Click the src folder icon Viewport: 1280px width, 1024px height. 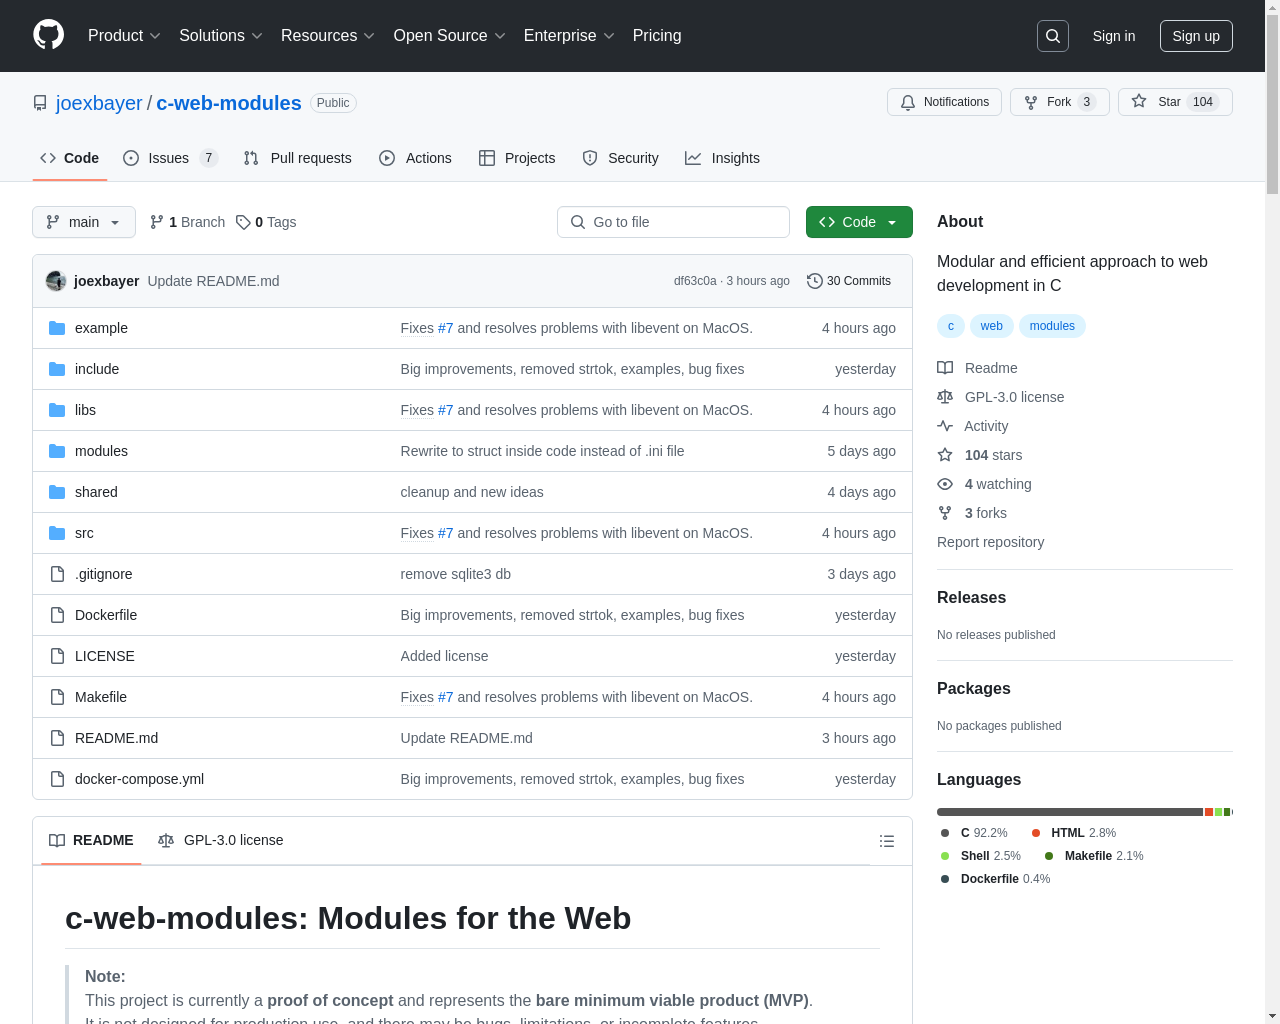[57, 533]
